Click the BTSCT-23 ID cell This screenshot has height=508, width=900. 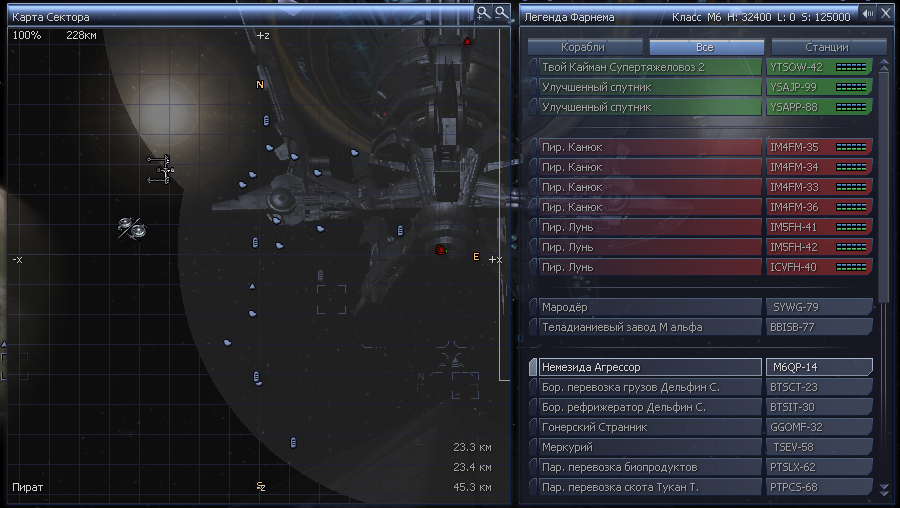pos(819,387)
